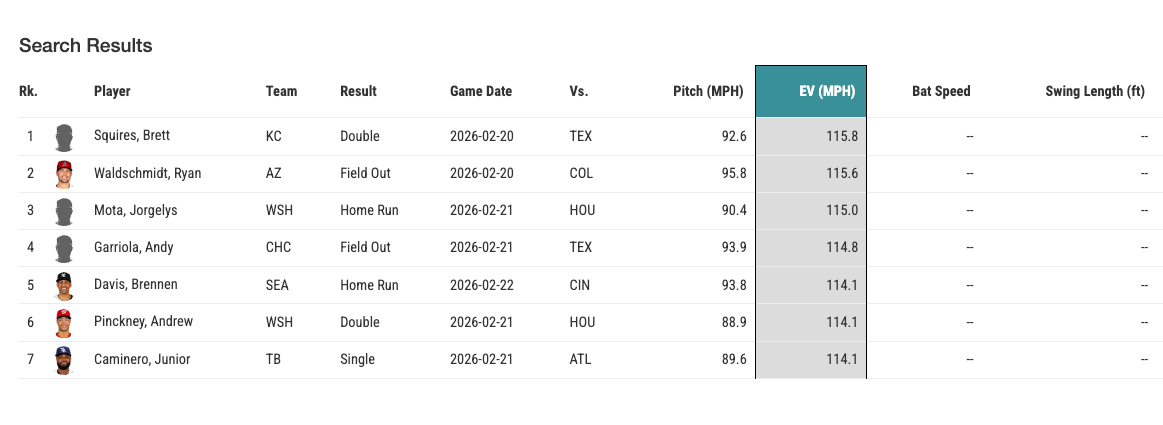Sort by Swing Length (ft) header
Image resolution: width=1163 pixels, height=425 pixels.
tap(1095, 91)
